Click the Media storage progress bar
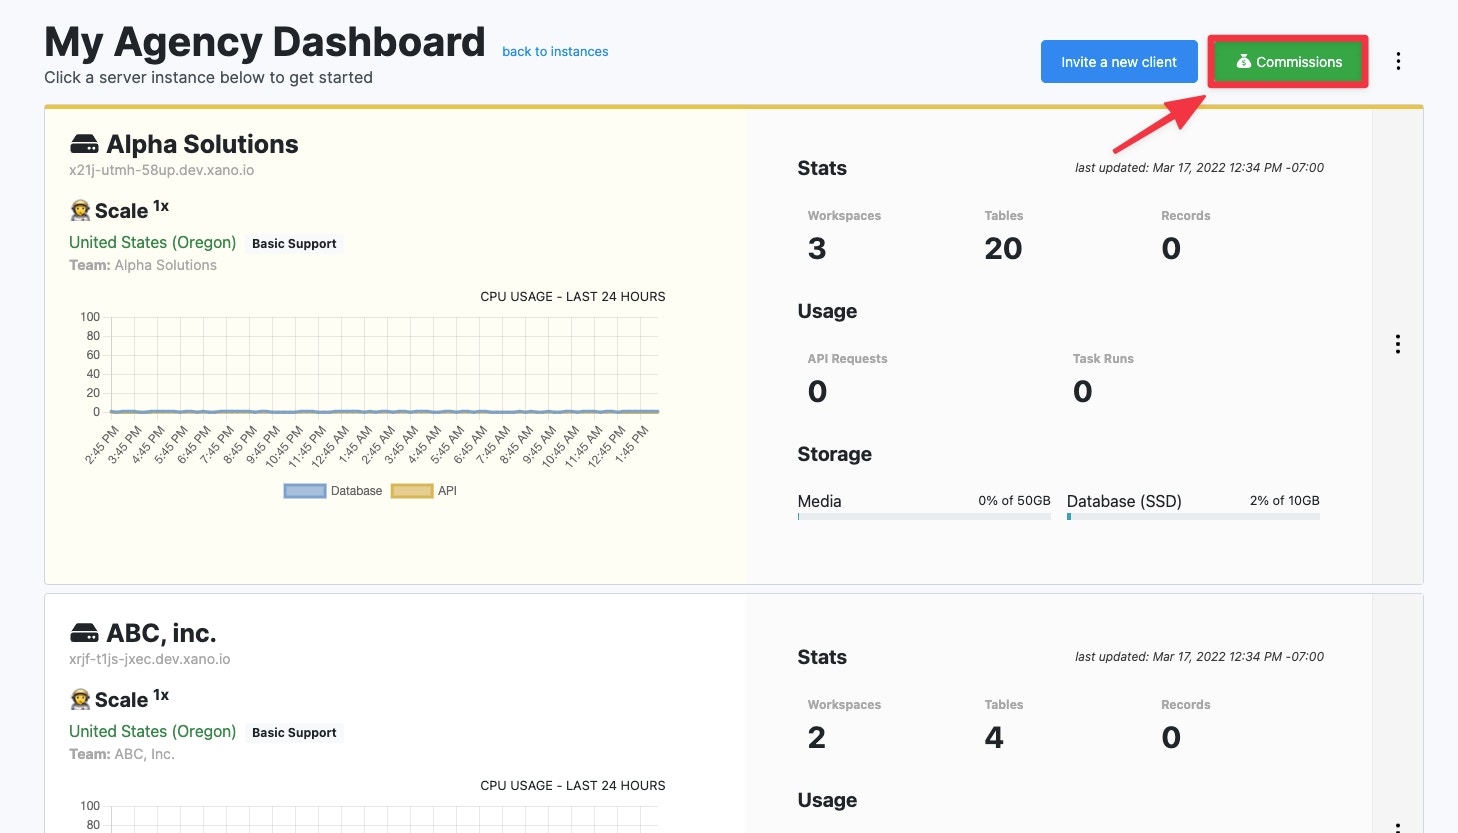The height and width of the screenshot is (833, 1458). point(924,517)
